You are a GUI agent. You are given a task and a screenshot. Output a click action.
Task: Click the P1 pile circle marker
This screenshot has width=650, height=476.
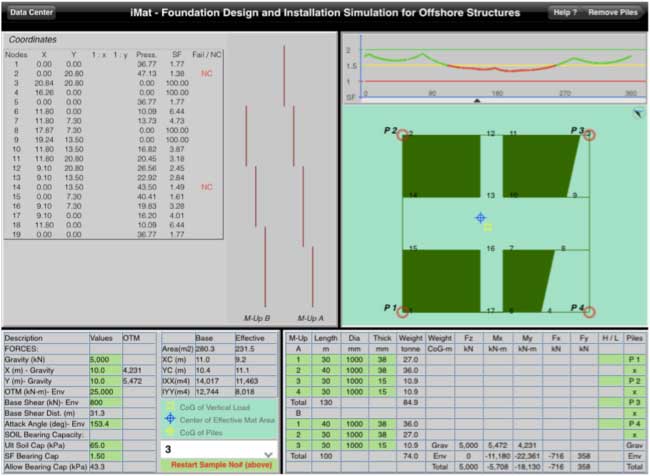[x=403, y=311]
